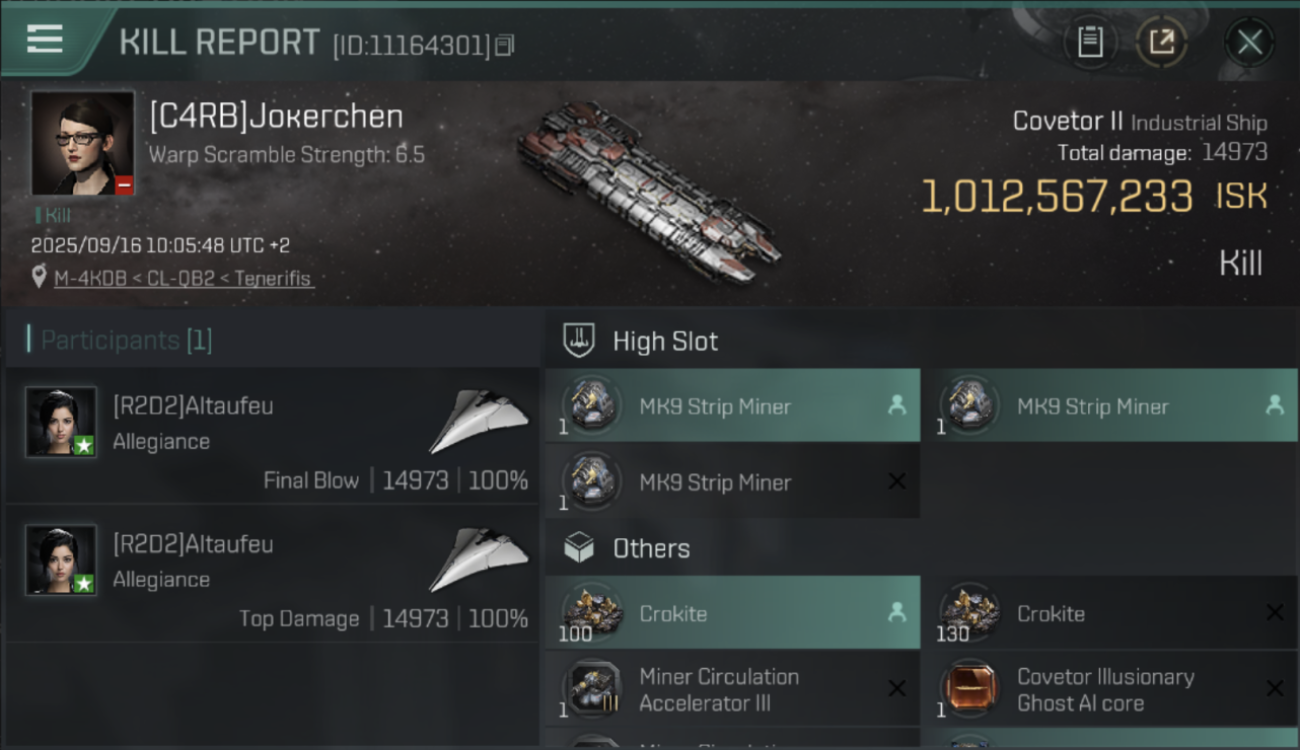1300x750 pixels.
Task: Open the Final Blow Altaufeu portrait
Action: tap(61, 422)
